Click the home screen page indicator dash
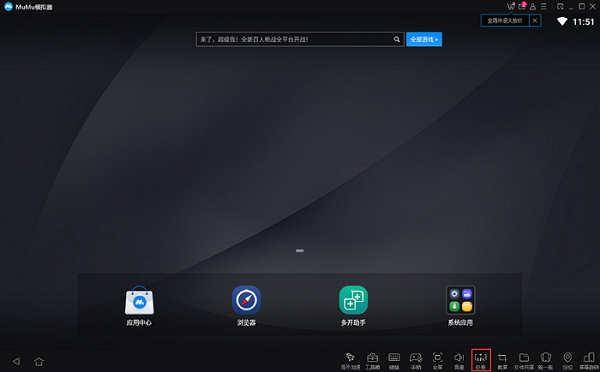Image resolution: width=600 pixels, height=372 pixels. click(x=300, y=251)
